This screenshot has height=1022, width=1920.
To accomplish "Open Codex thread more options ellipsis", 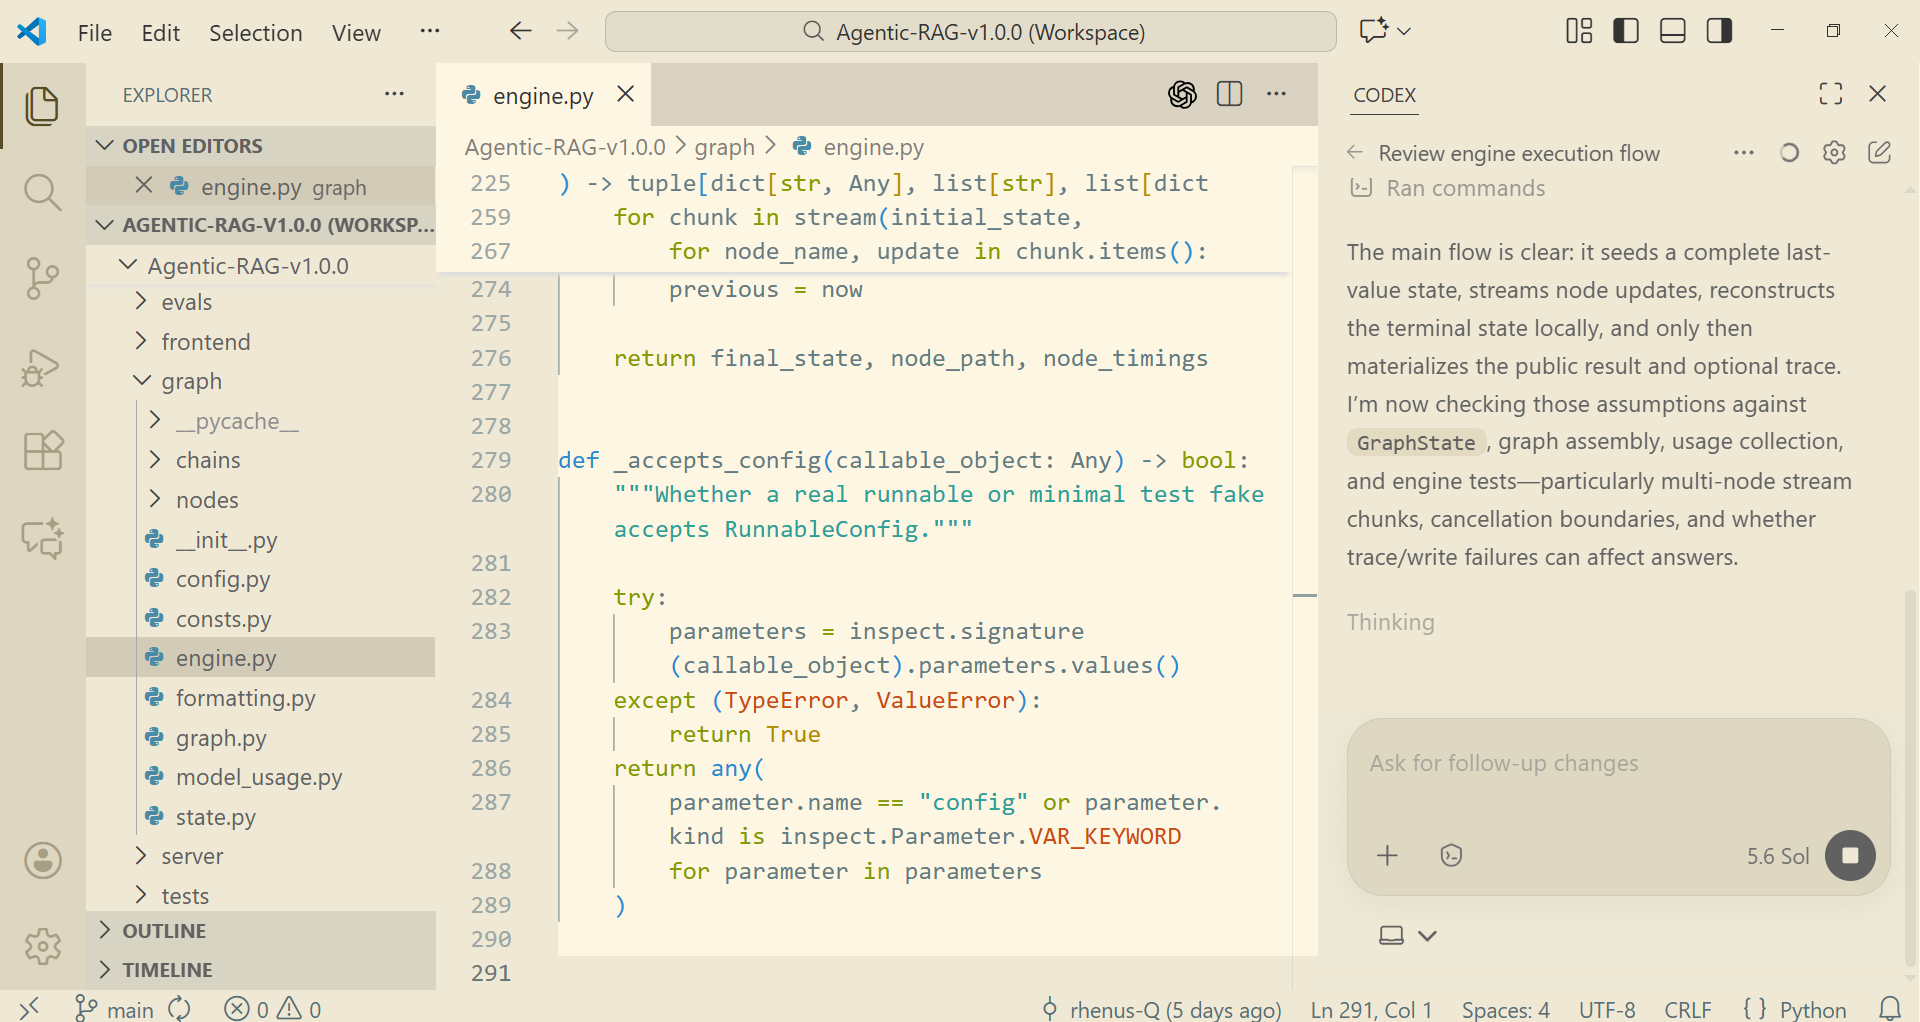I will 1744,152.
